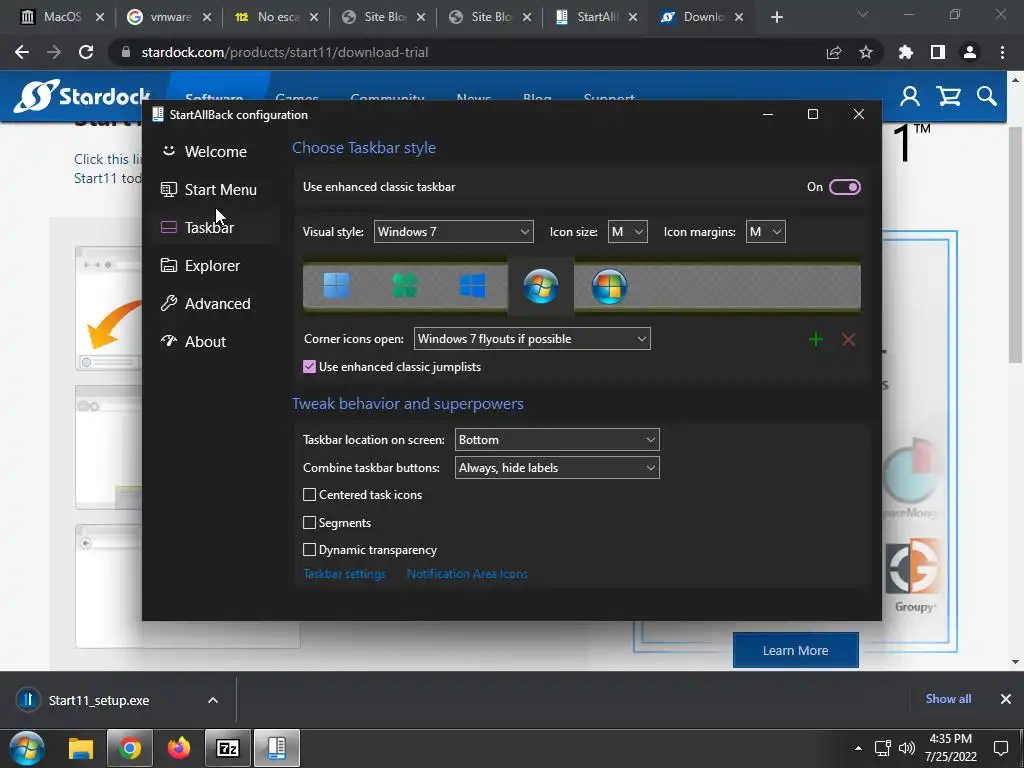
Task: Click StartAllBack taskbar button
Action: [277, 748]
